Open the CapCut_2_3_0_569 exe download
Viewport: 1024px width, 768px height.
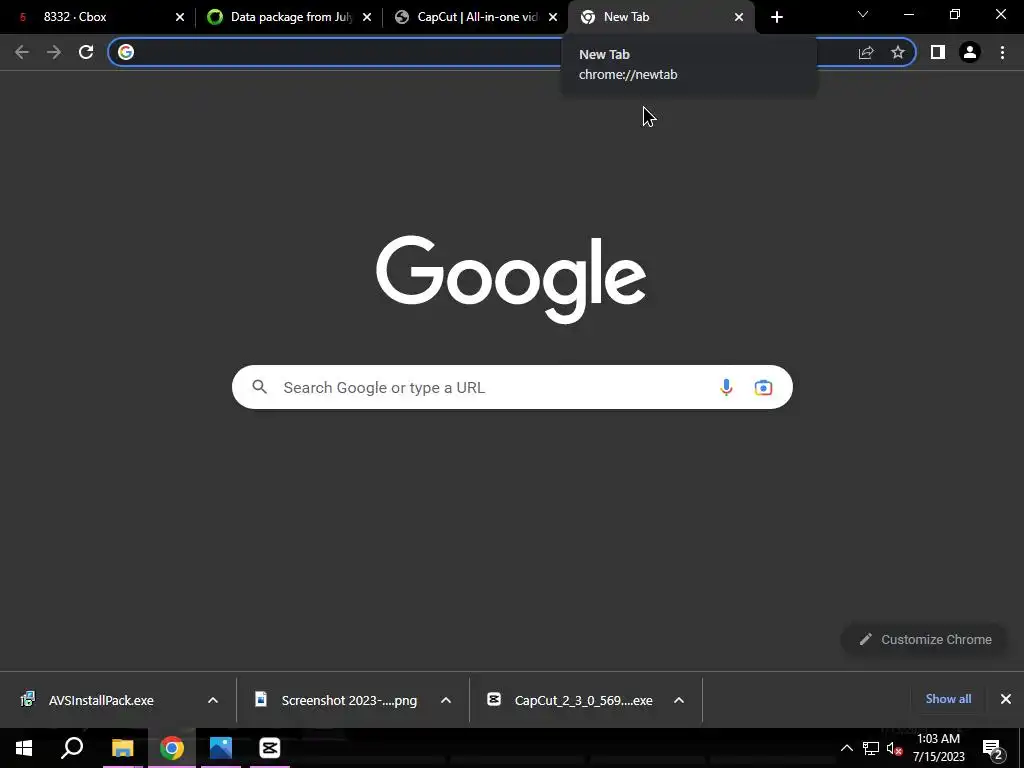click(583, 700)
